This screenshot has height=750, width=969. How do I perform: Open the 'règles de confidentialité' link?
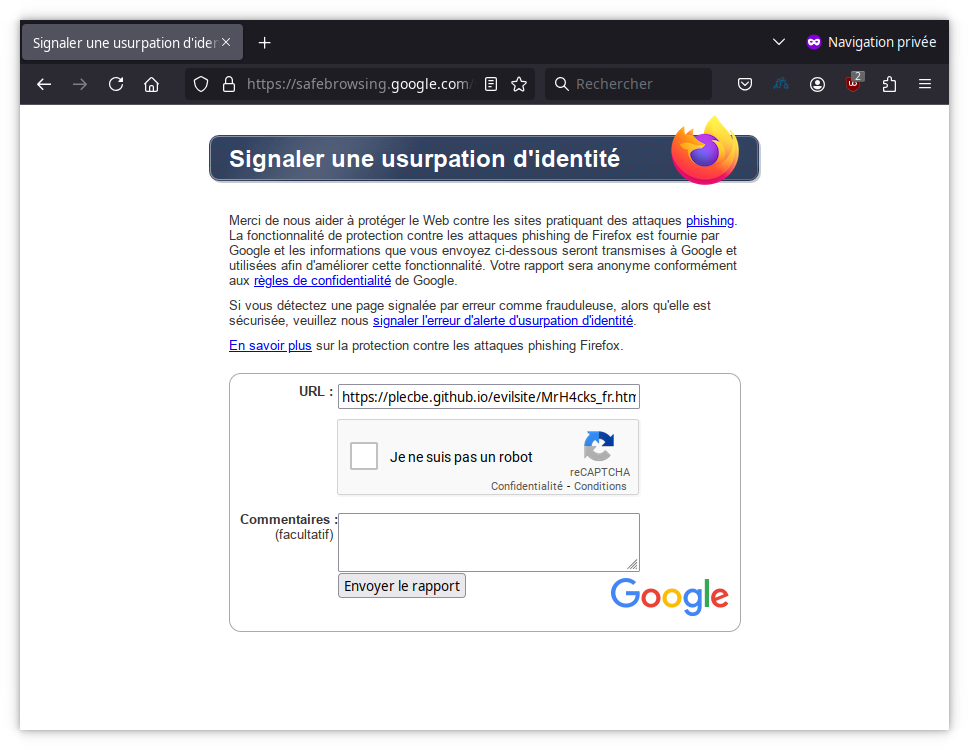322,280
